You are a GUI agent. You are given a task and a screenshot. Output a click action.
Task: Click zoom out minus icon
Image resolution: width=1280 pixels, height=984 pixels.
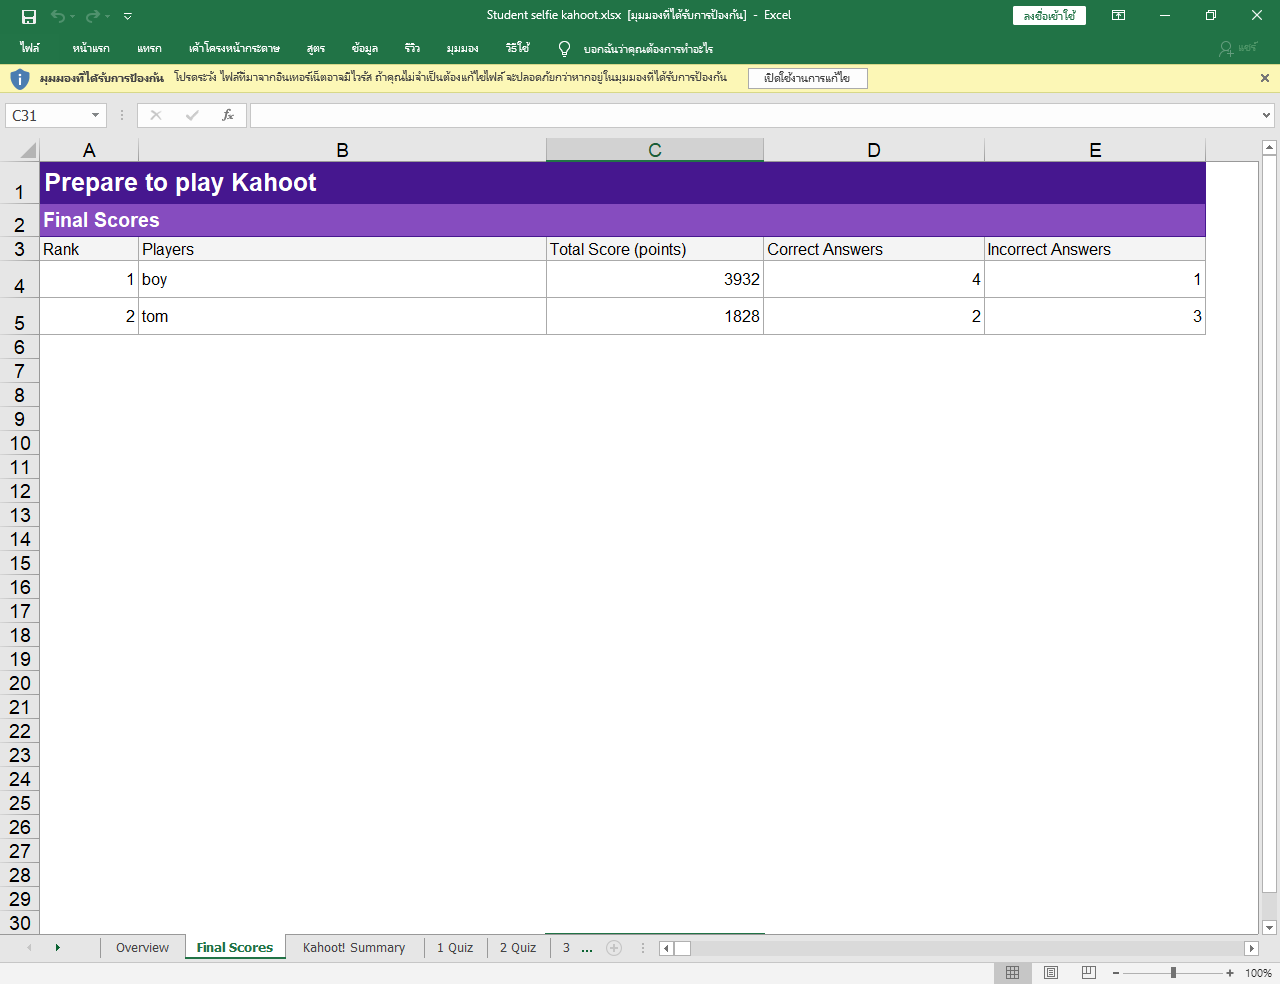1116,973
